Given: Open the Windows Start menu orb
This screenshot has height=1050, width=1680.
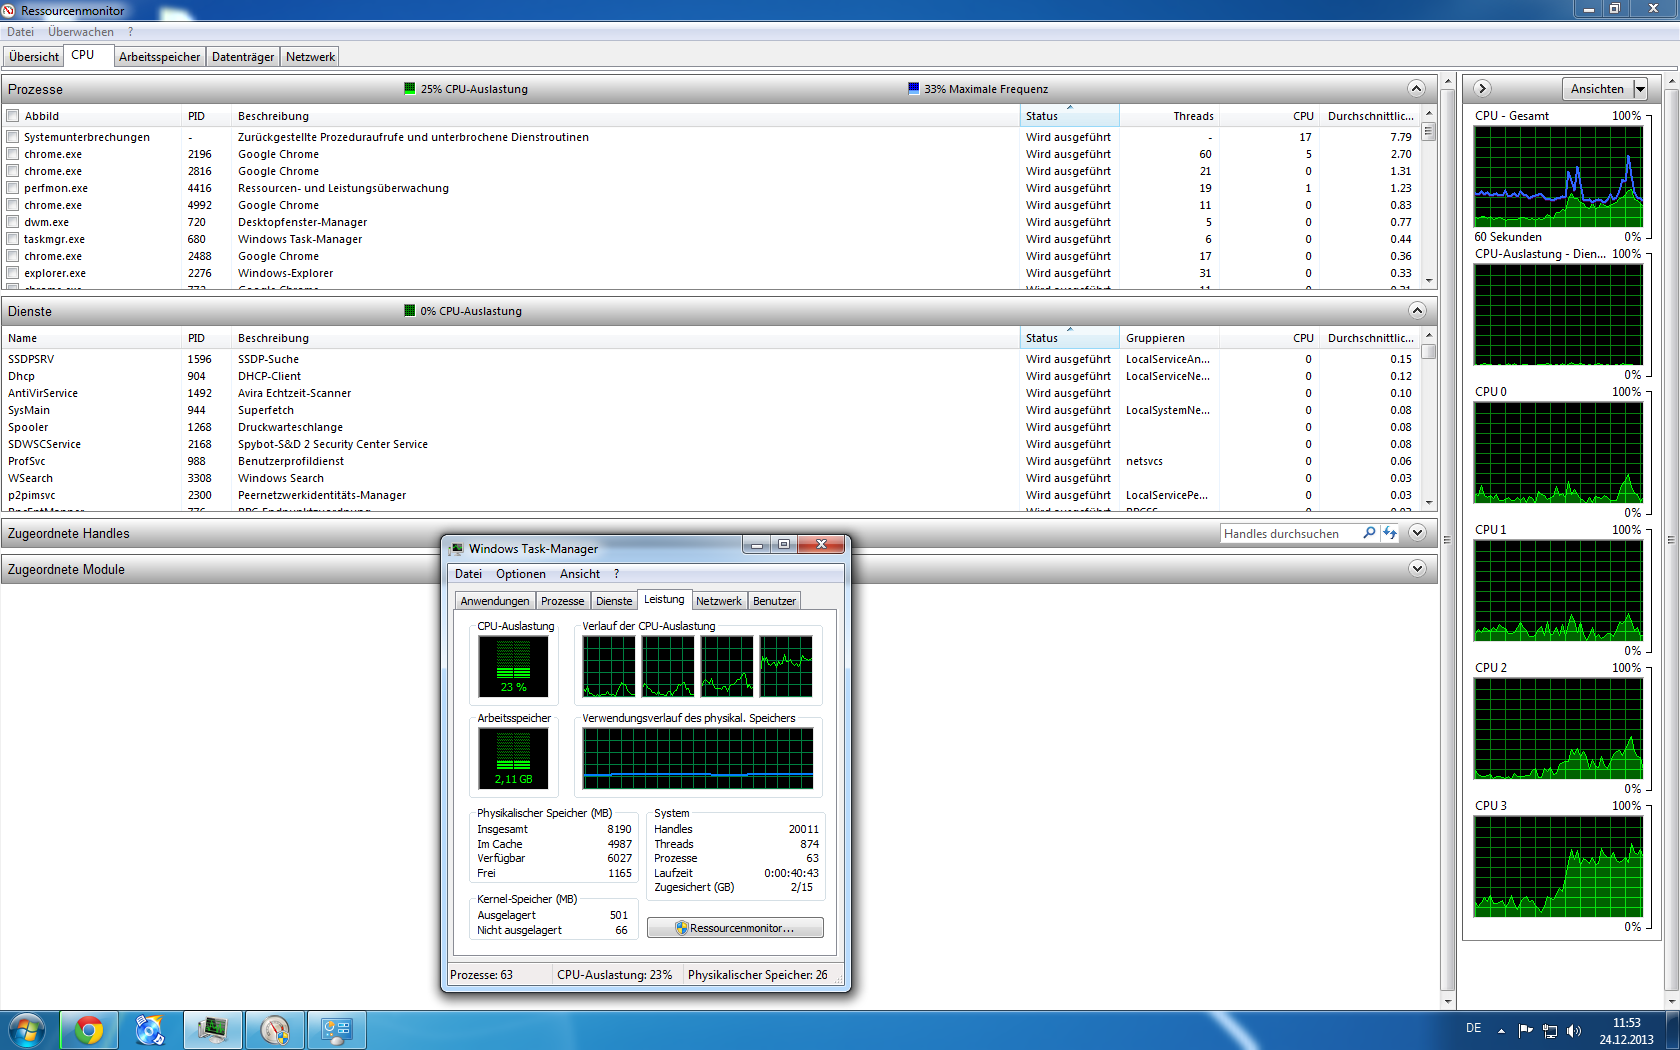Looking at the screenshot, I should point(27,1030).
